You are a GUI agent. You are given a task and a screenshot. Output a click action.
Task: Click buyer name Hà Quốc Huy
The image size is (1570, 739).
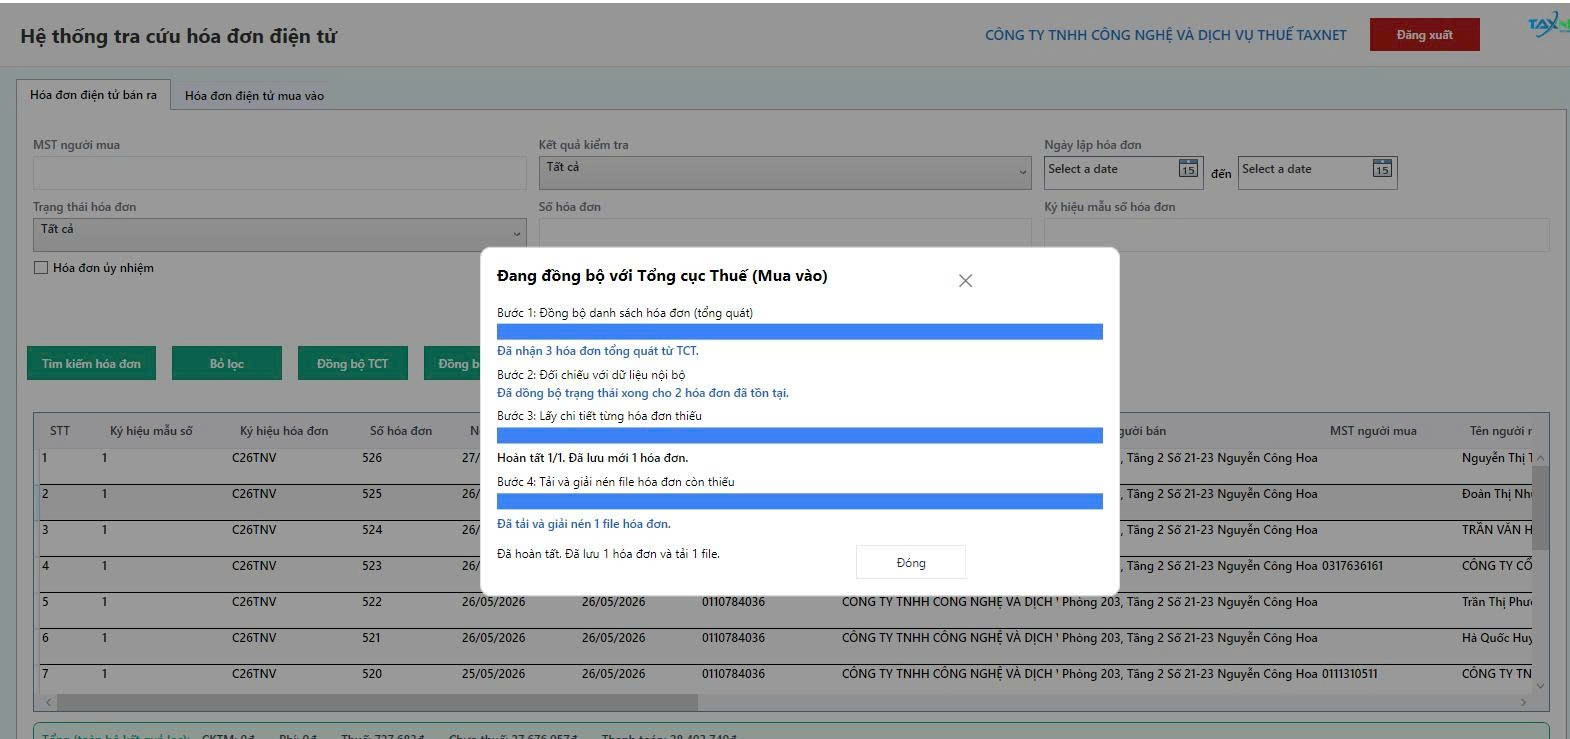[1496, 638]
